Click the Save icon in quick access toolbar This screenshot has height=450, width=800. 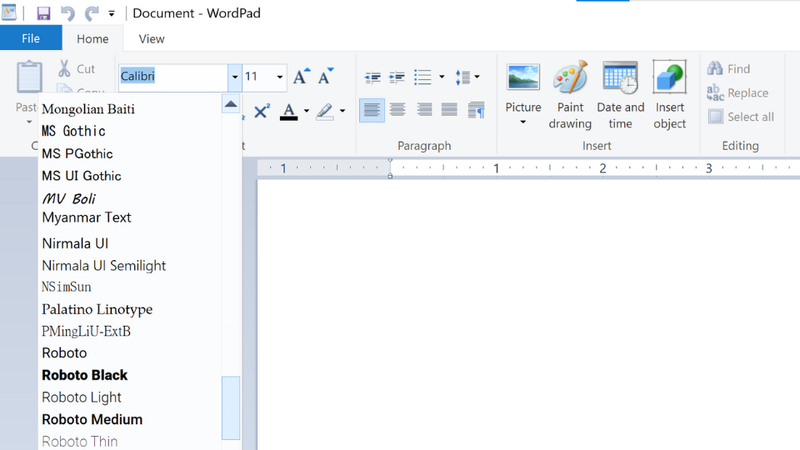pyautogui.click(x=43, y=14)
